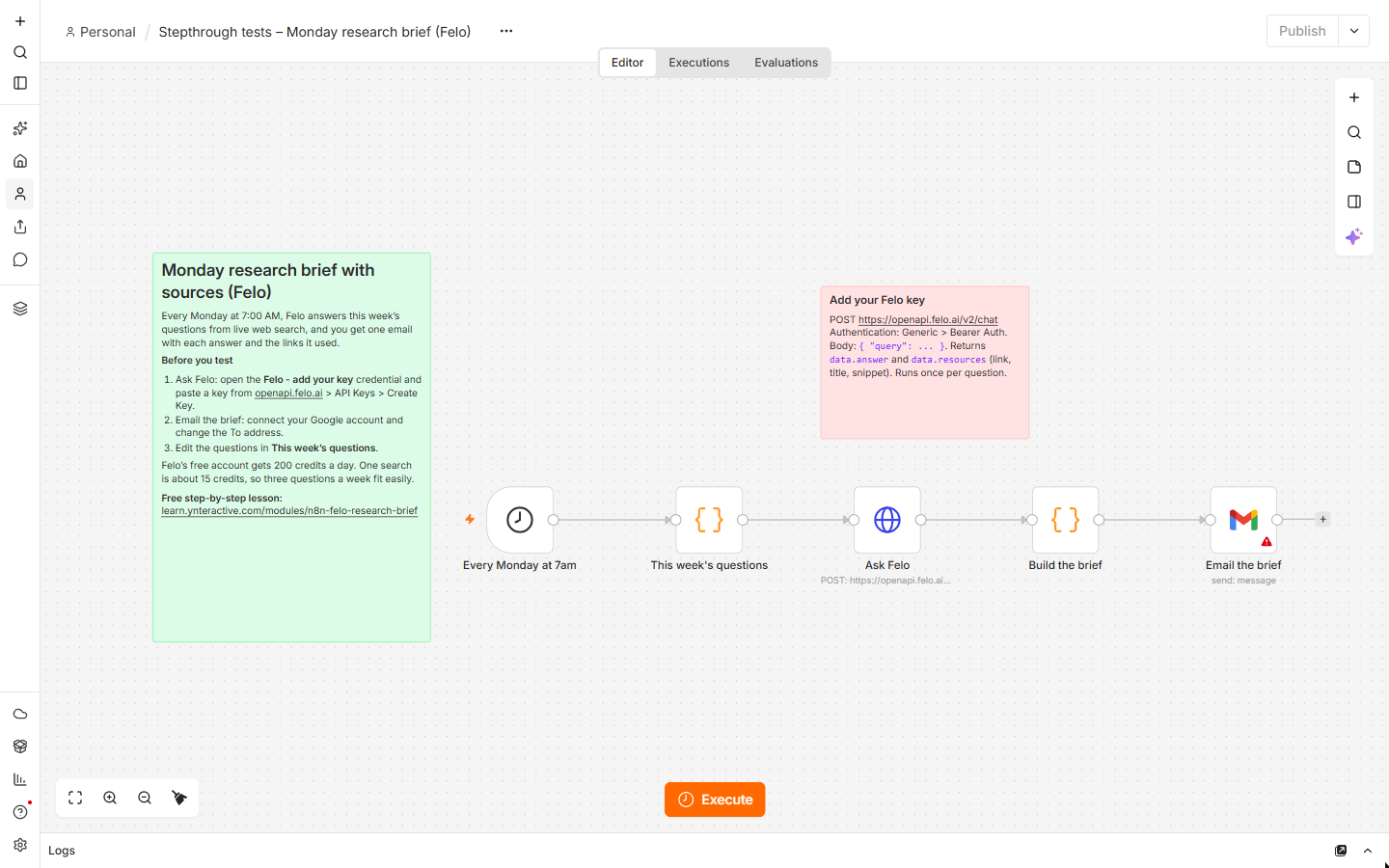Pop out the Logs panel

(1341, 851)
